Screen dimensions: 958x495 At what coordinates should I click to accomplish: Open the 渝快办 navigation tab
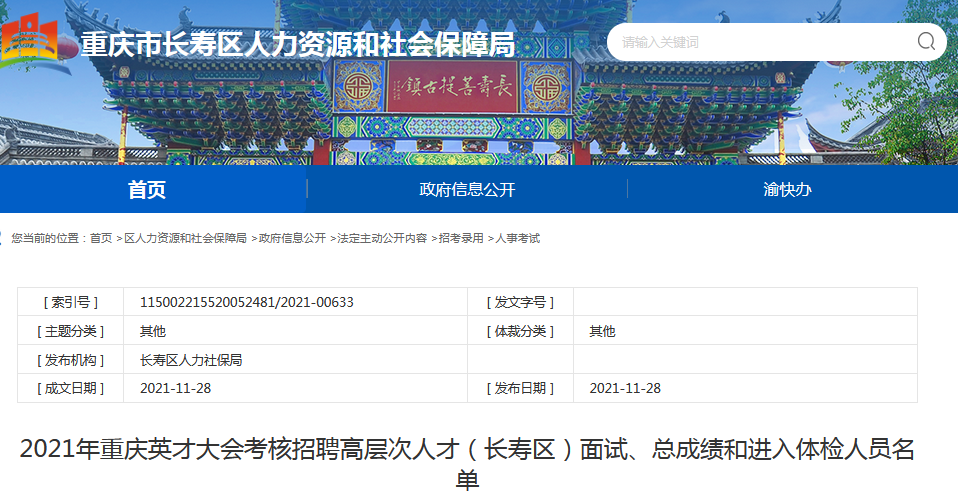787,190
